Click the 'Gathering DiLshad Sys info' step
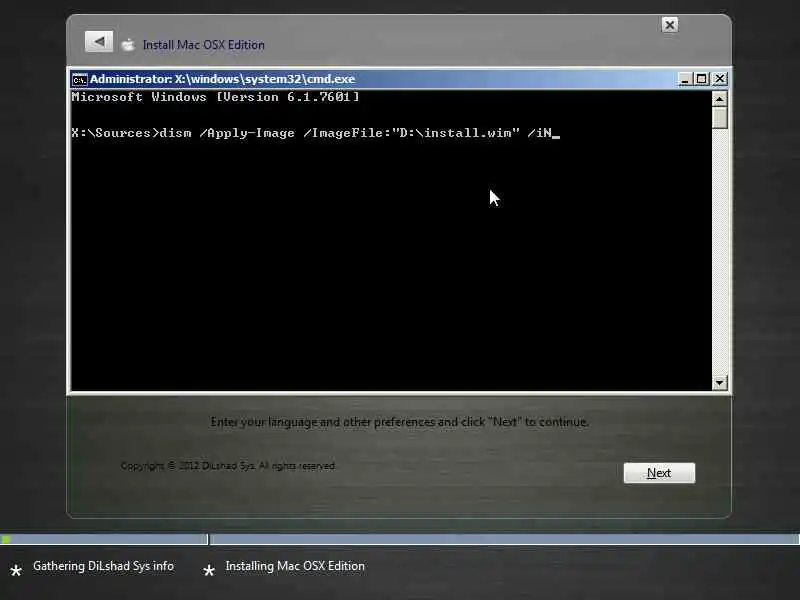Image resolution: width=800 pixels, height=600 pixels. click(103, 566)
